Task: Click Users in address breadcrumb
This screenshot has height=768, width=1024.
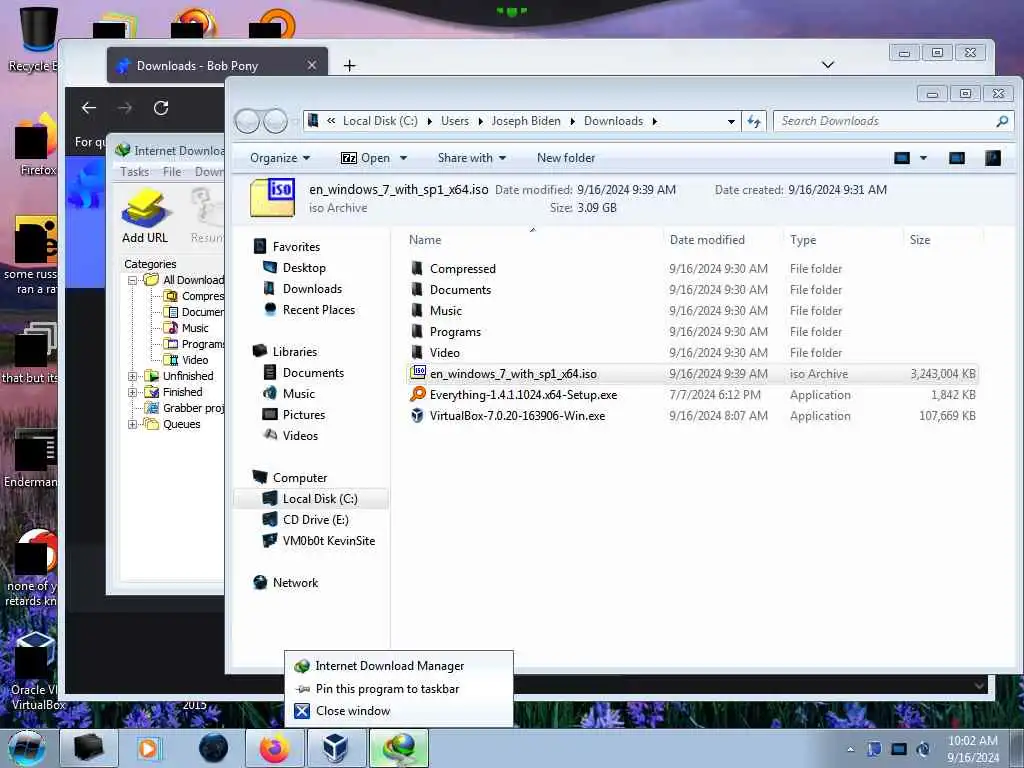Action: pos(455,121)
